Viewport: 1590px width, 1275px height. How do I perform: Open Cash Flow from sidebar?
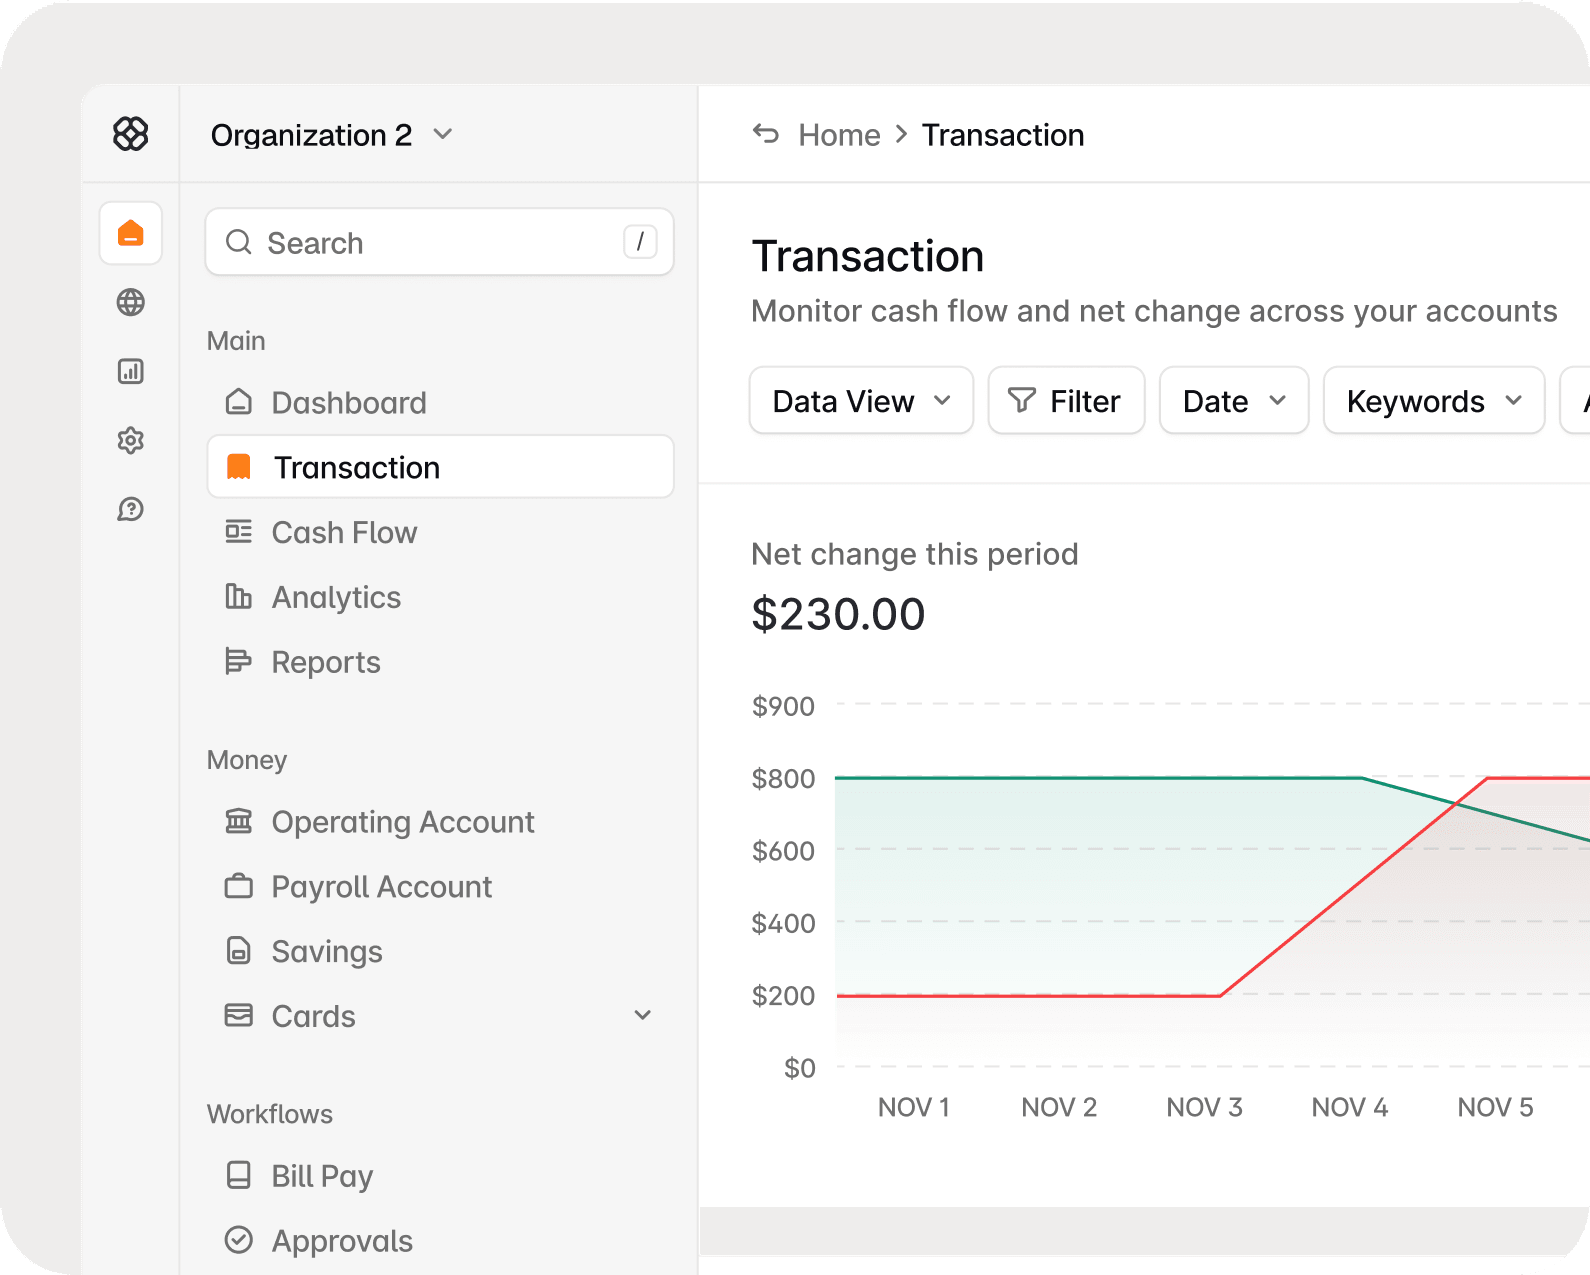[344, 533]
